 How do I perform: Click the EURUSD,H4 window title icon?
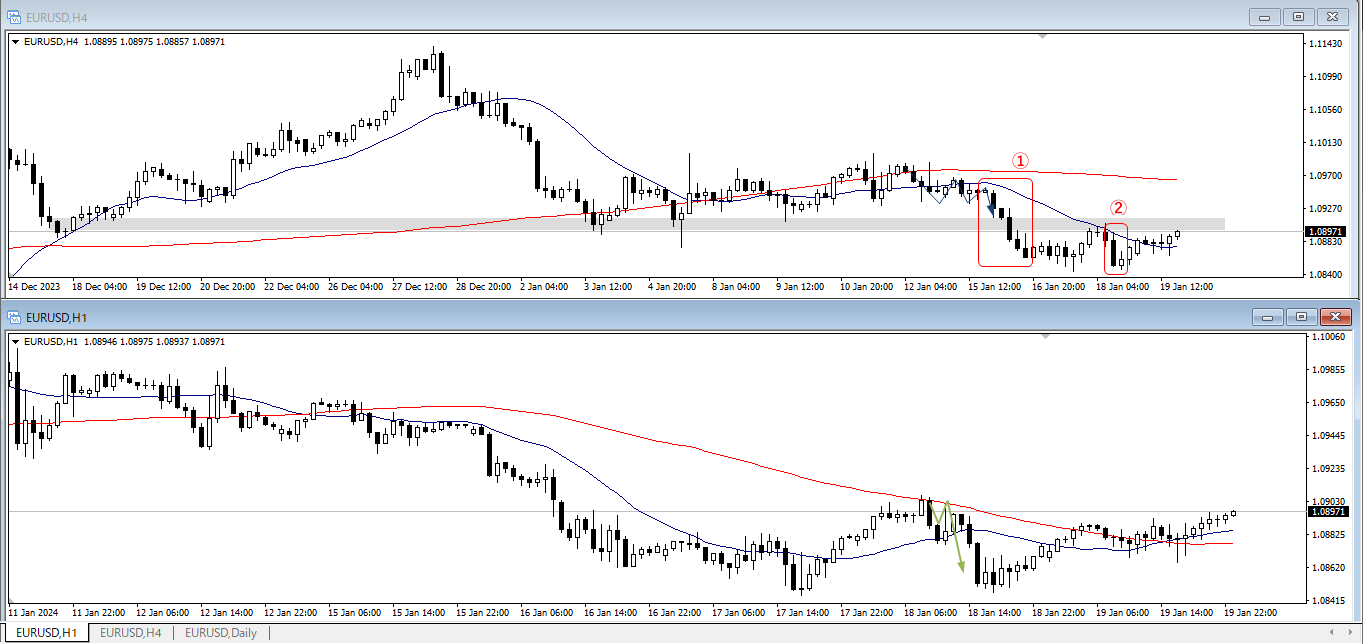point(14,16)
